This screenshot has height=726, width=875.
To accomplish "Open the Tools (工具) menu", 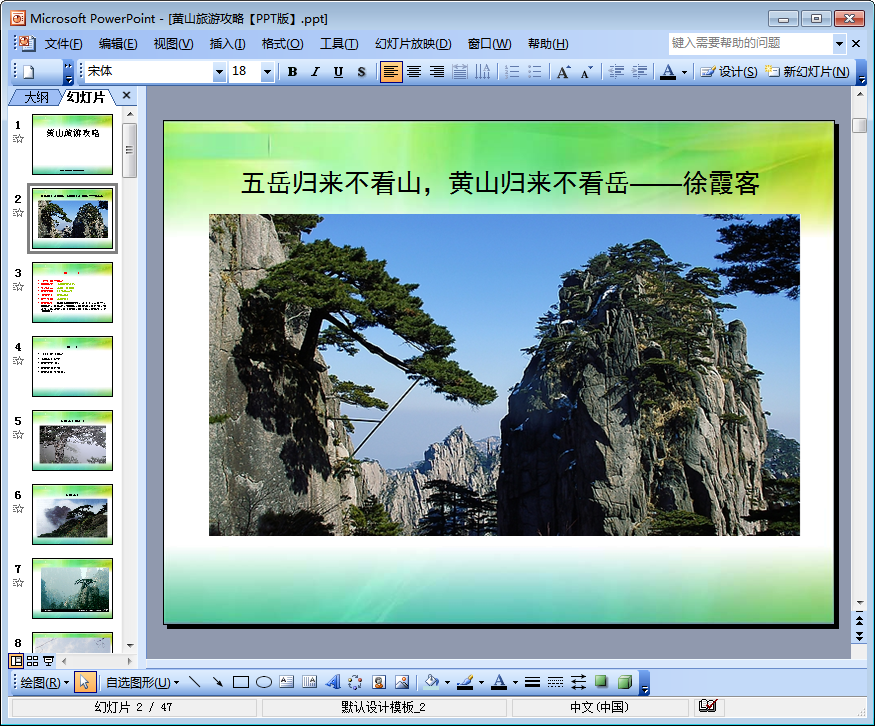I will [x=339, y=44].
